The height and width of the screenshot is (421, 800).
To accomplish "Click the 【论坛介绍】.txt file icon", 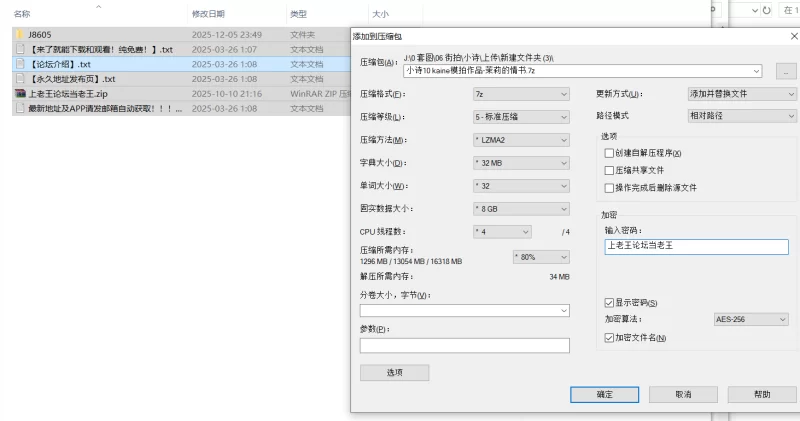I will point(20,64).
